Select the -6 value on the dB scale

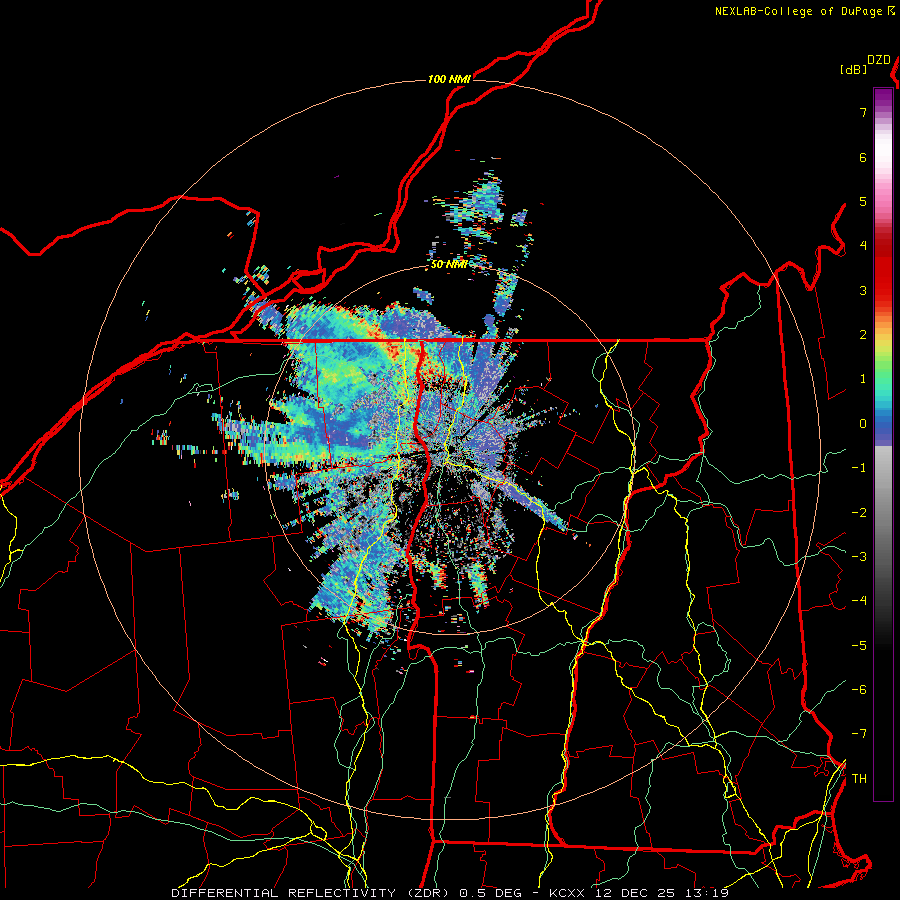[x=859, y=690]
